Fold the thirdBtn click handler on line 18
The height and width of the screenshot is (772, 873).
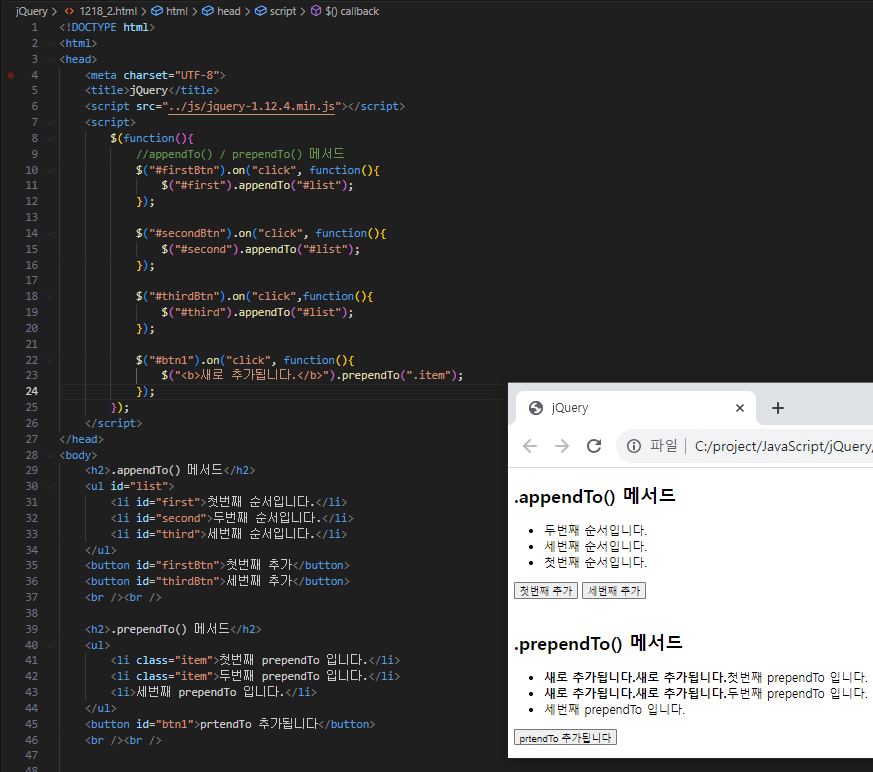[x=50, y=297]
